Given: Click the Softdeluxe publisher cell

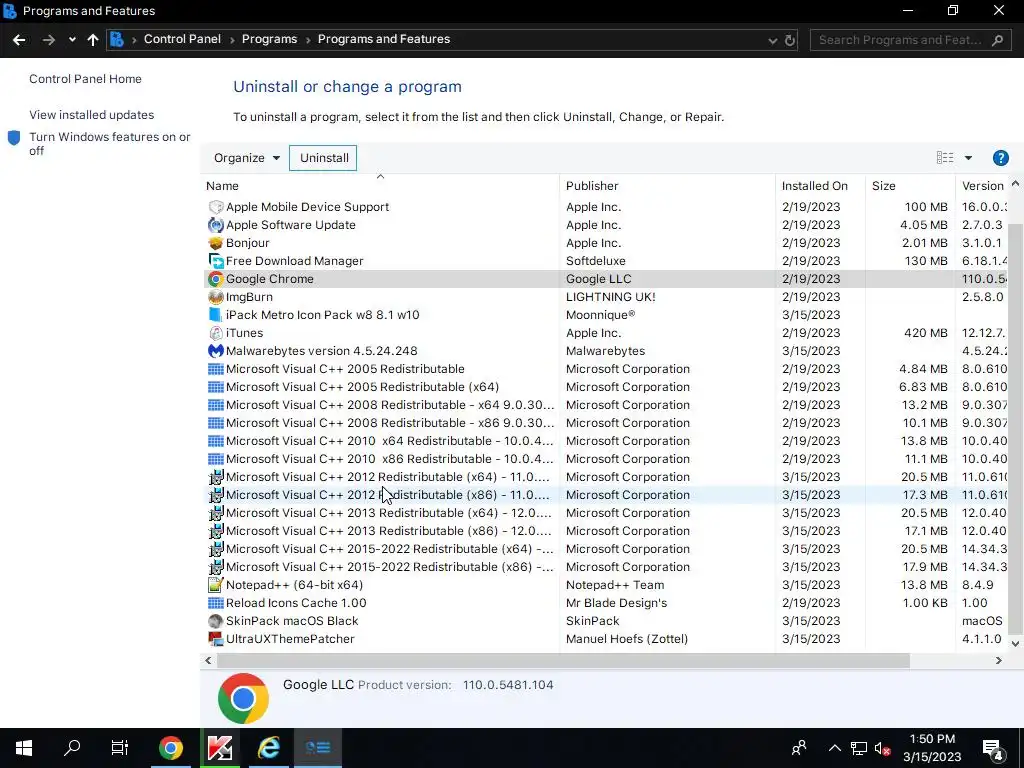Looking at the screenshot, I should [x=596, y=261].
